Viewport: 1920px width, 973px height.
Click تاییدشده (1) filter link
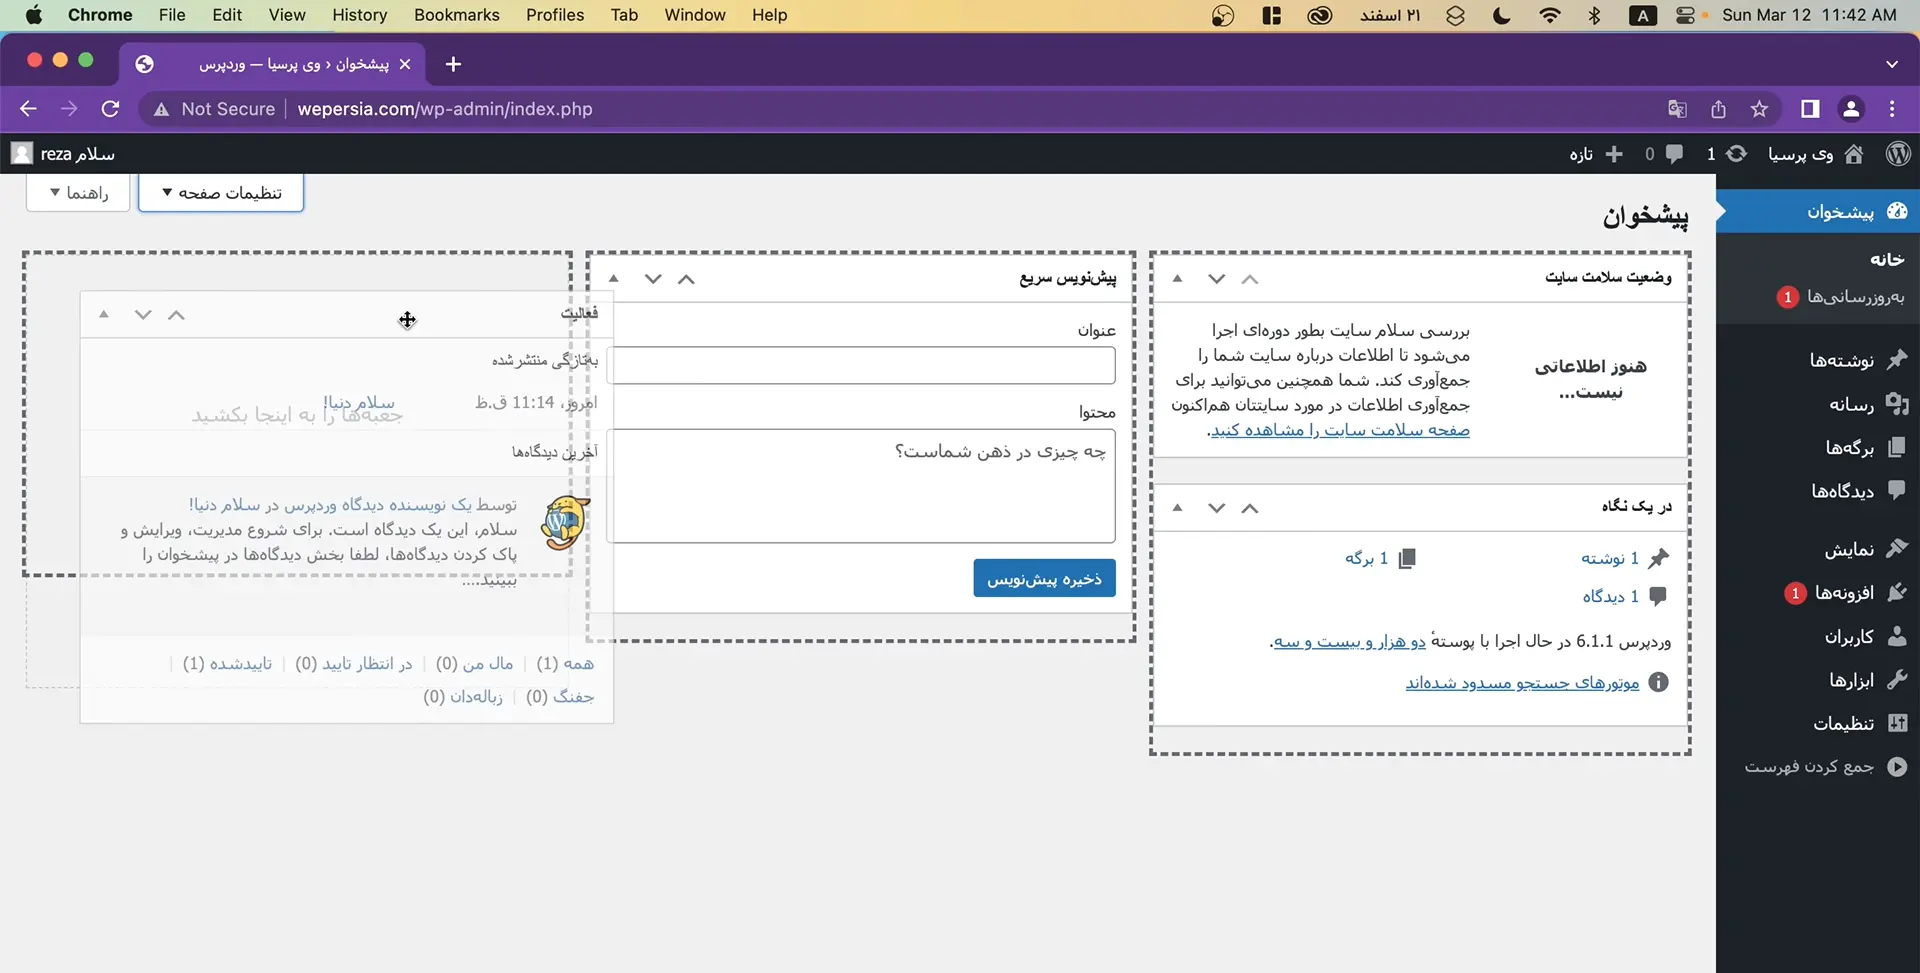227,663
